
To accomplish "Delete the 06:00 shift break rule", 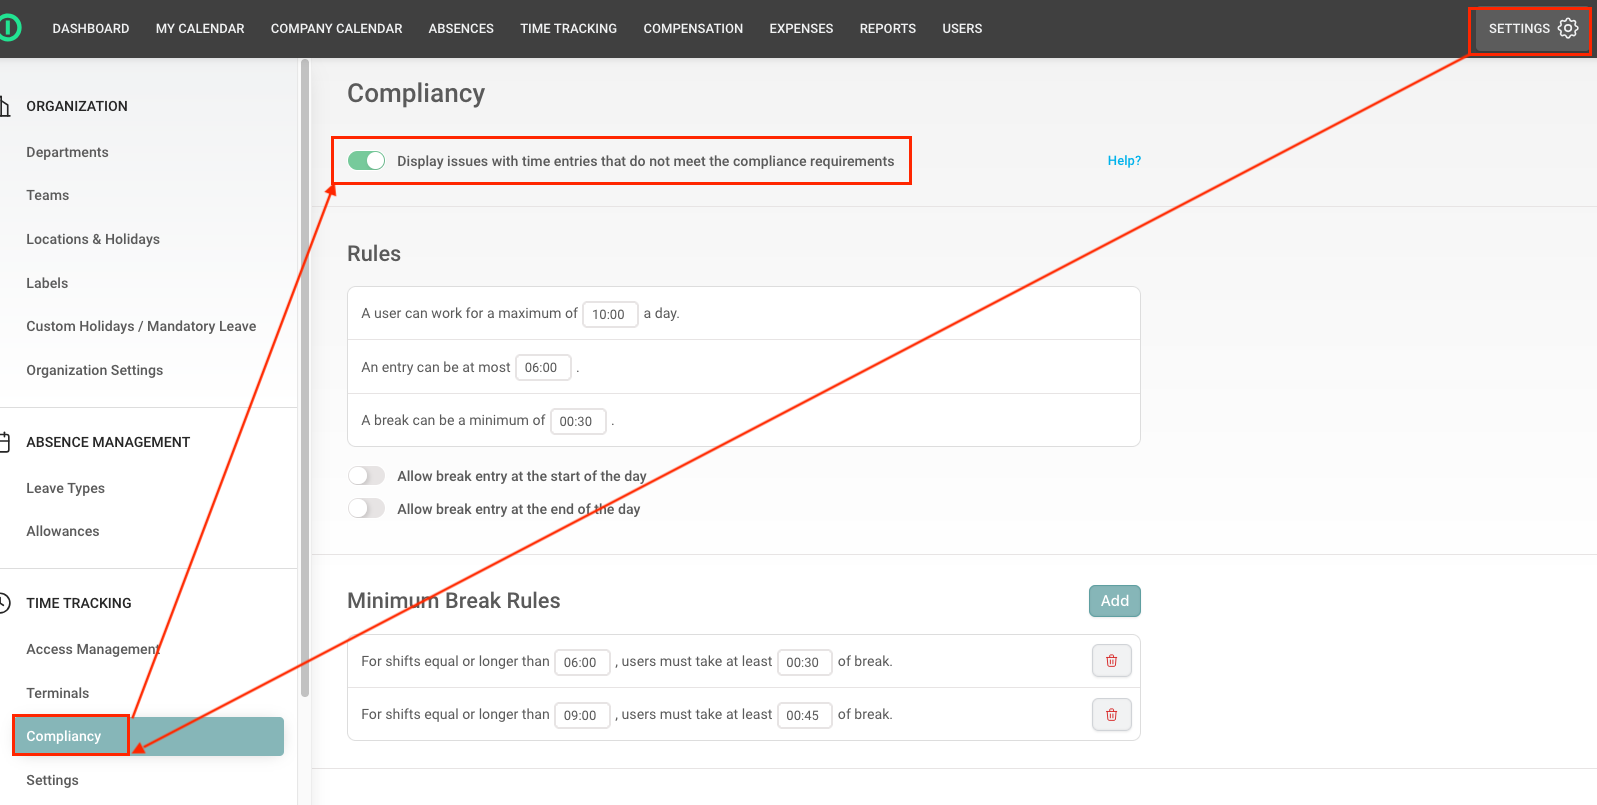I will tap(1111, 661).
